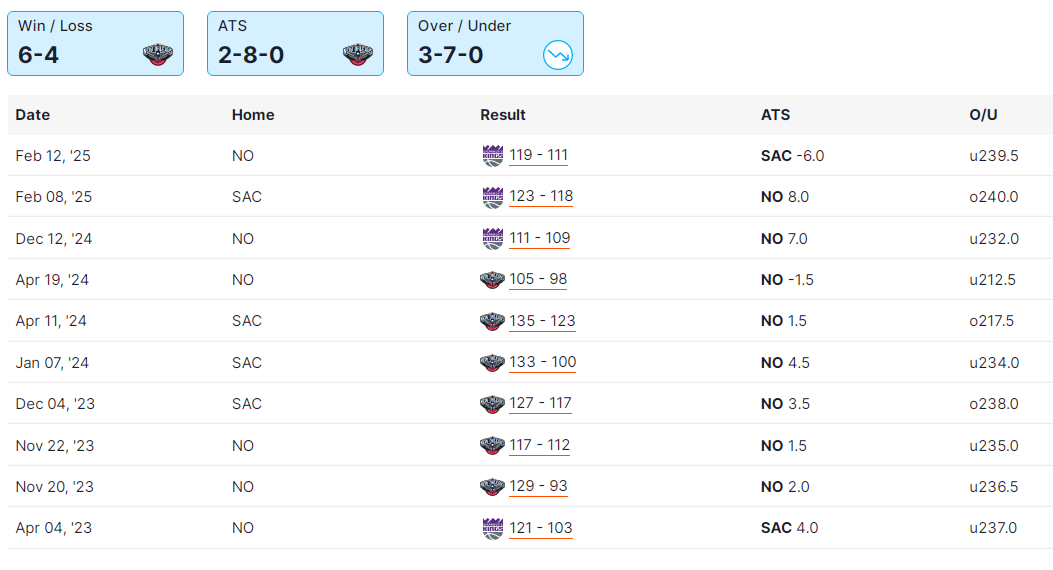The width and height of the screenshot is (1053, 570).
Task: Open the 133 - 100 score link
Action: coord(542,363)
